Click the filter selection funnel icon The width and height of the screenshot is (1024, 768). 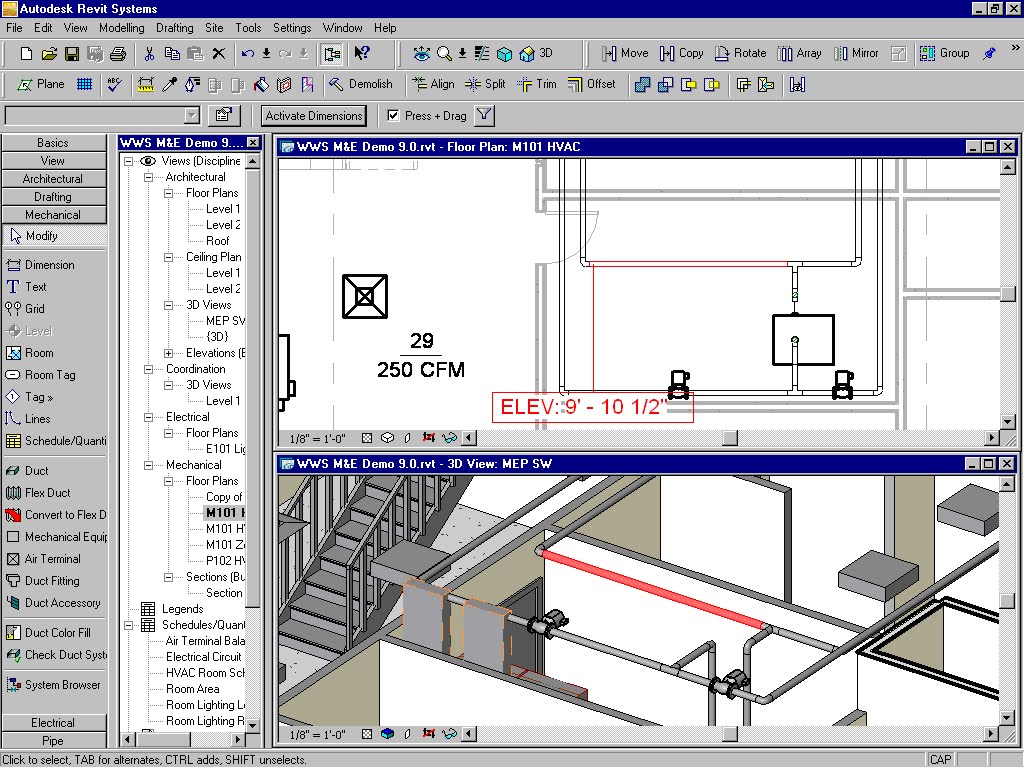pos(484,116)
